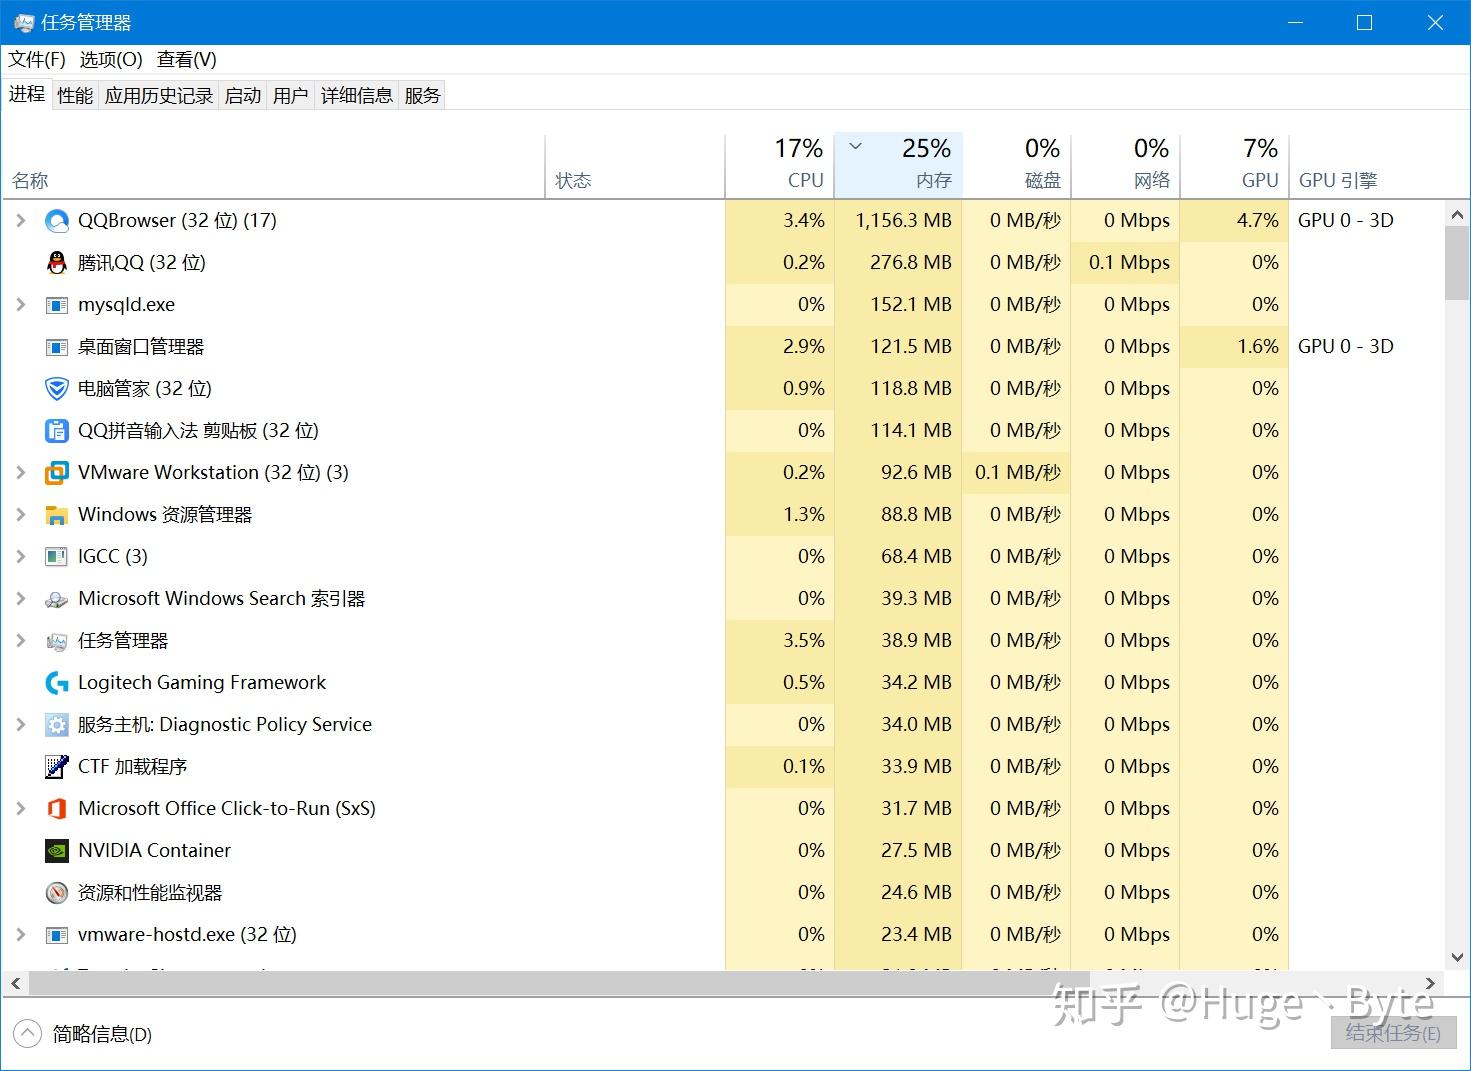Sort by the GPU 引擎 column header

click(x=1366, y=166)
